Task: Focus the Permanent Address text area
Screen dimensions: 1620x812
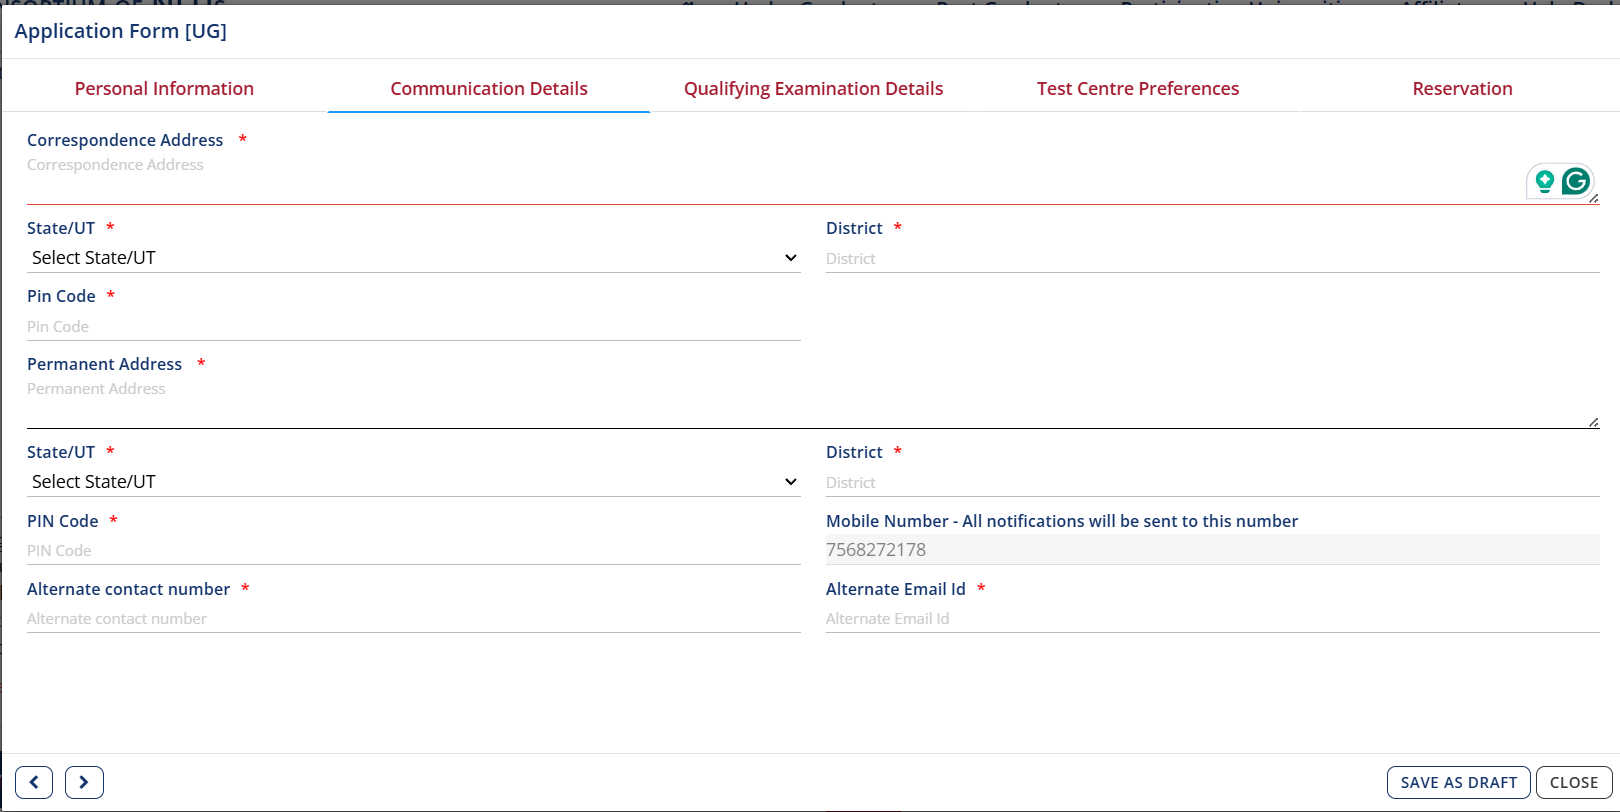Action: 813,403
